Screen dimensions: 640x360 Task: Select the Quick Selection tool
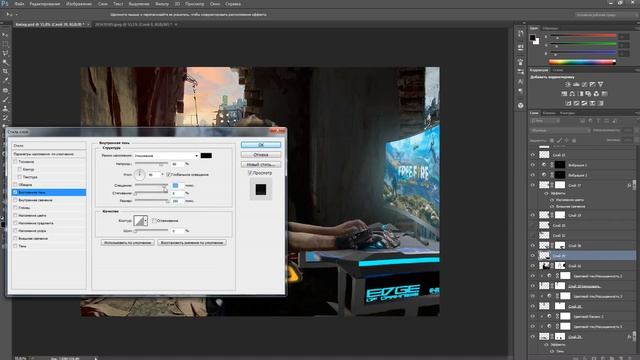[x=5, y=62]
